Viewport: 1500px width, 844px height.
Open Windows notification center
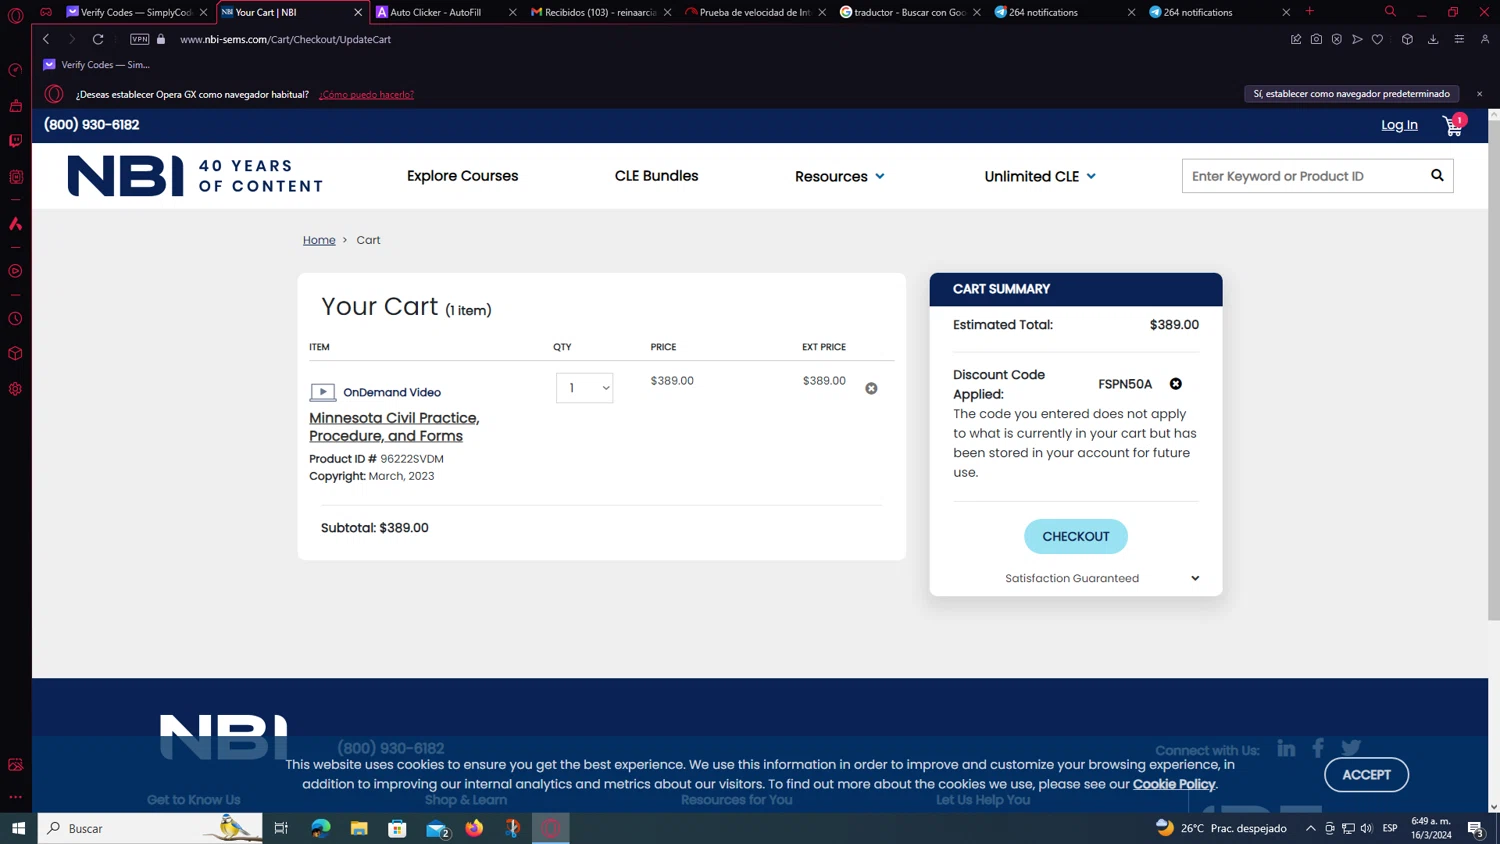(1476, 828)
